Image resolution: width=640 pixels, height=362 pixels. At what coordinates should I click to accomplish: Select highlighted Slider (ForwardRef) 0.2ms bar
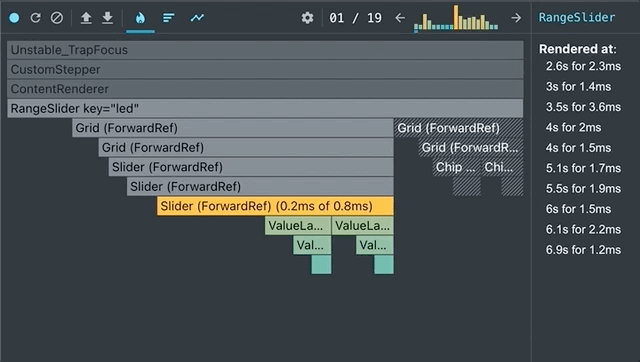(x=275, y=206)
